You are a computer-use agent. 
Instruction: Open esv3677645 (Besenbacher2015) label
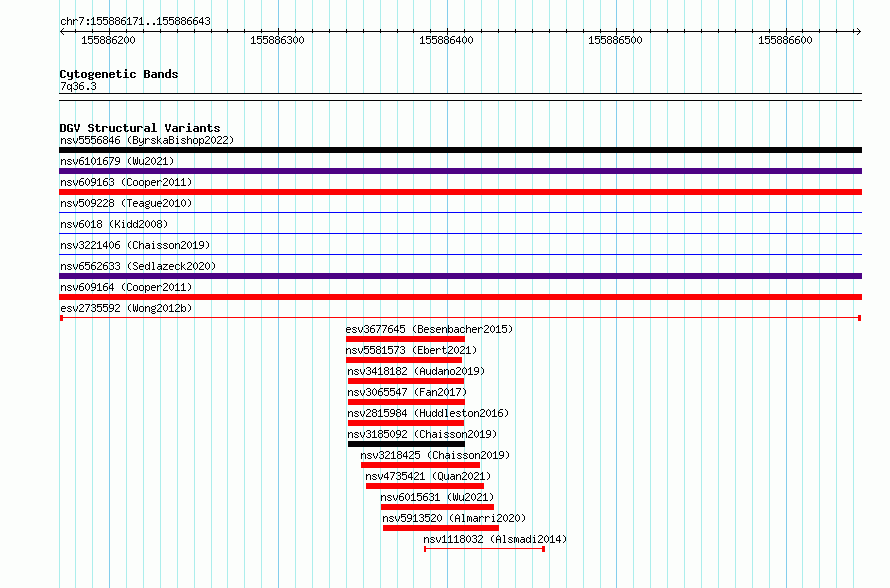pyautogui.click(x=429, y=329)
